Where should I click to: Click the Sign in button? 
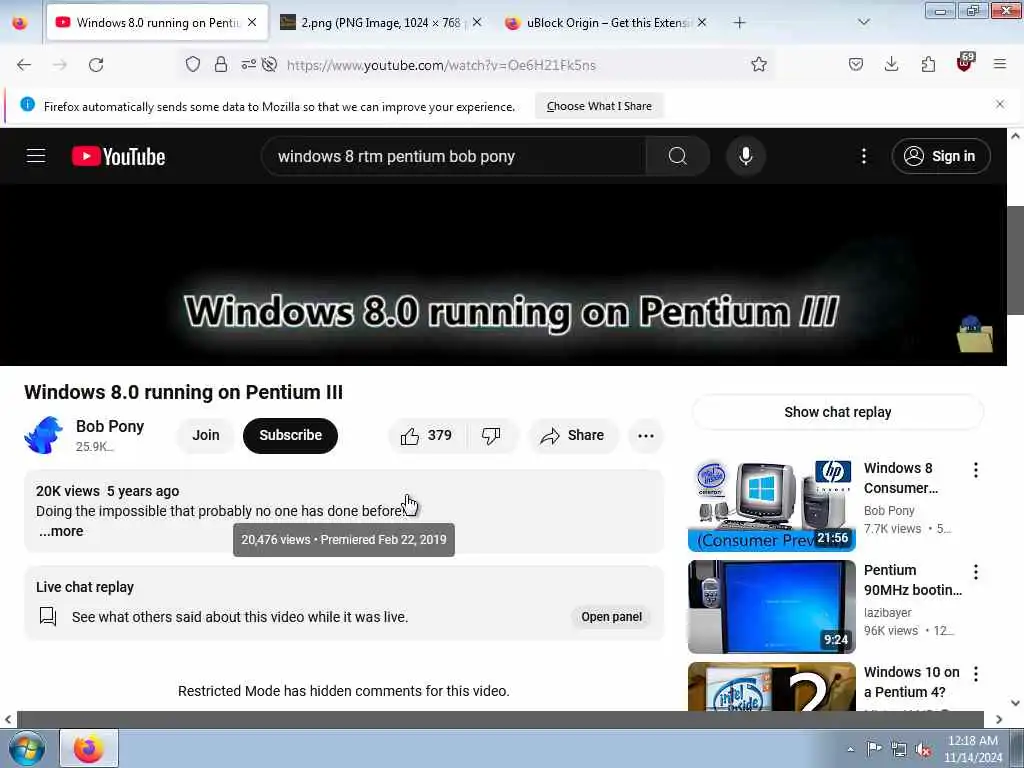(x=940, y=156)
